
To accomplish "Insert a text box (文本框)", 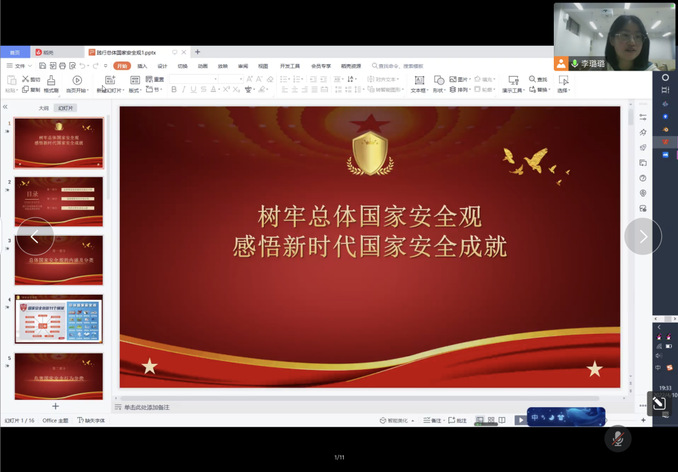I will 419,83.
